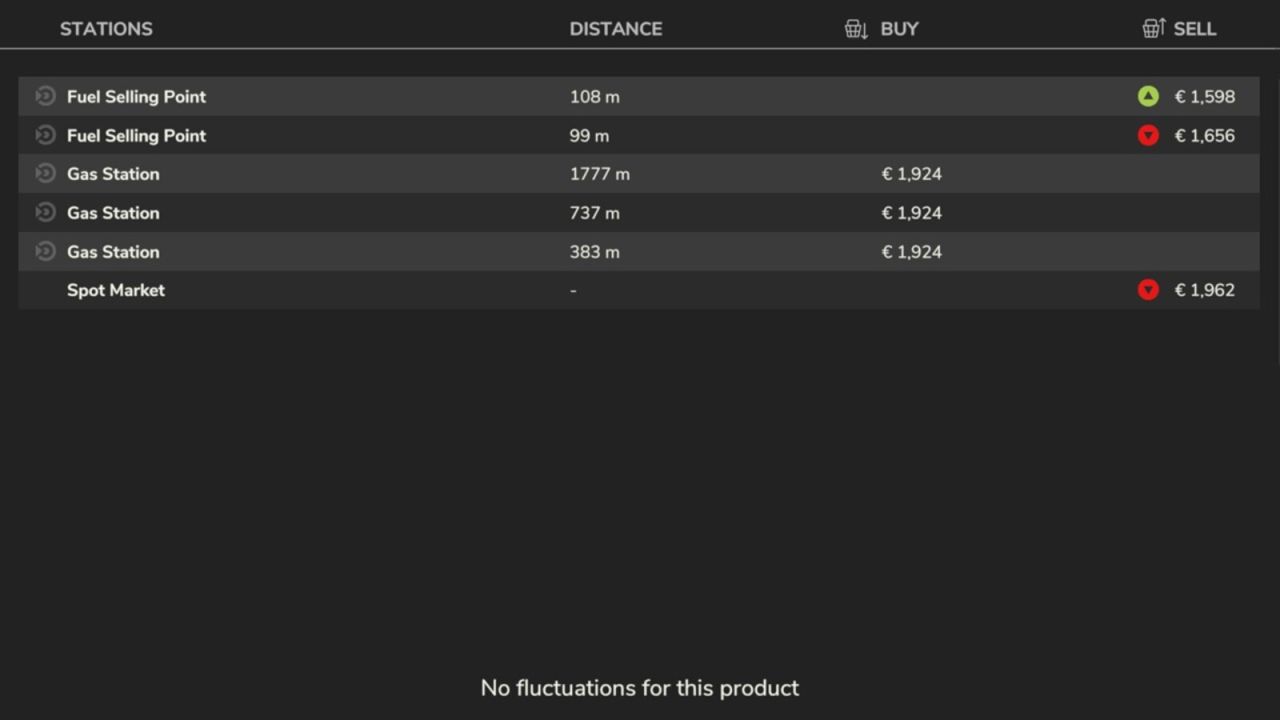Click the basket icon next to BUY

pos(856,29)
